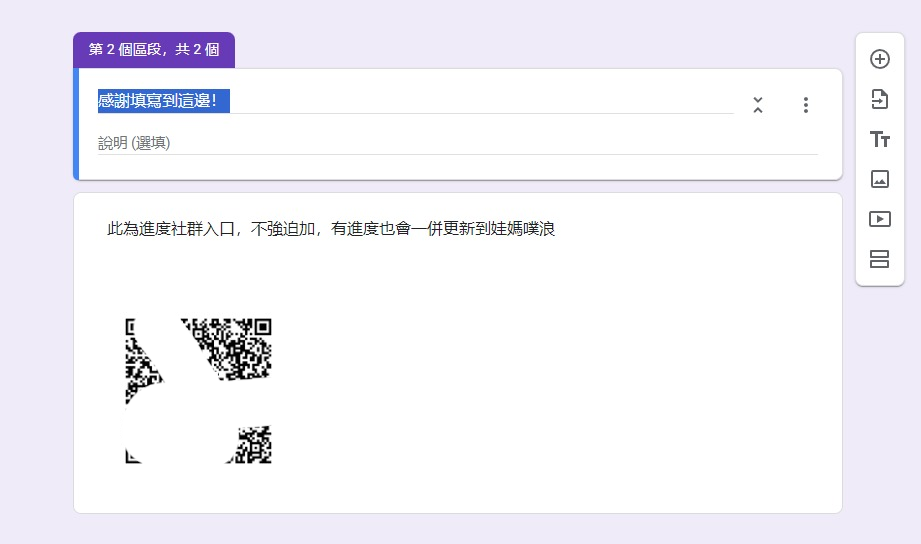Collapse the section using the chevron arrows
921x544 pixels.
[758, 105]
